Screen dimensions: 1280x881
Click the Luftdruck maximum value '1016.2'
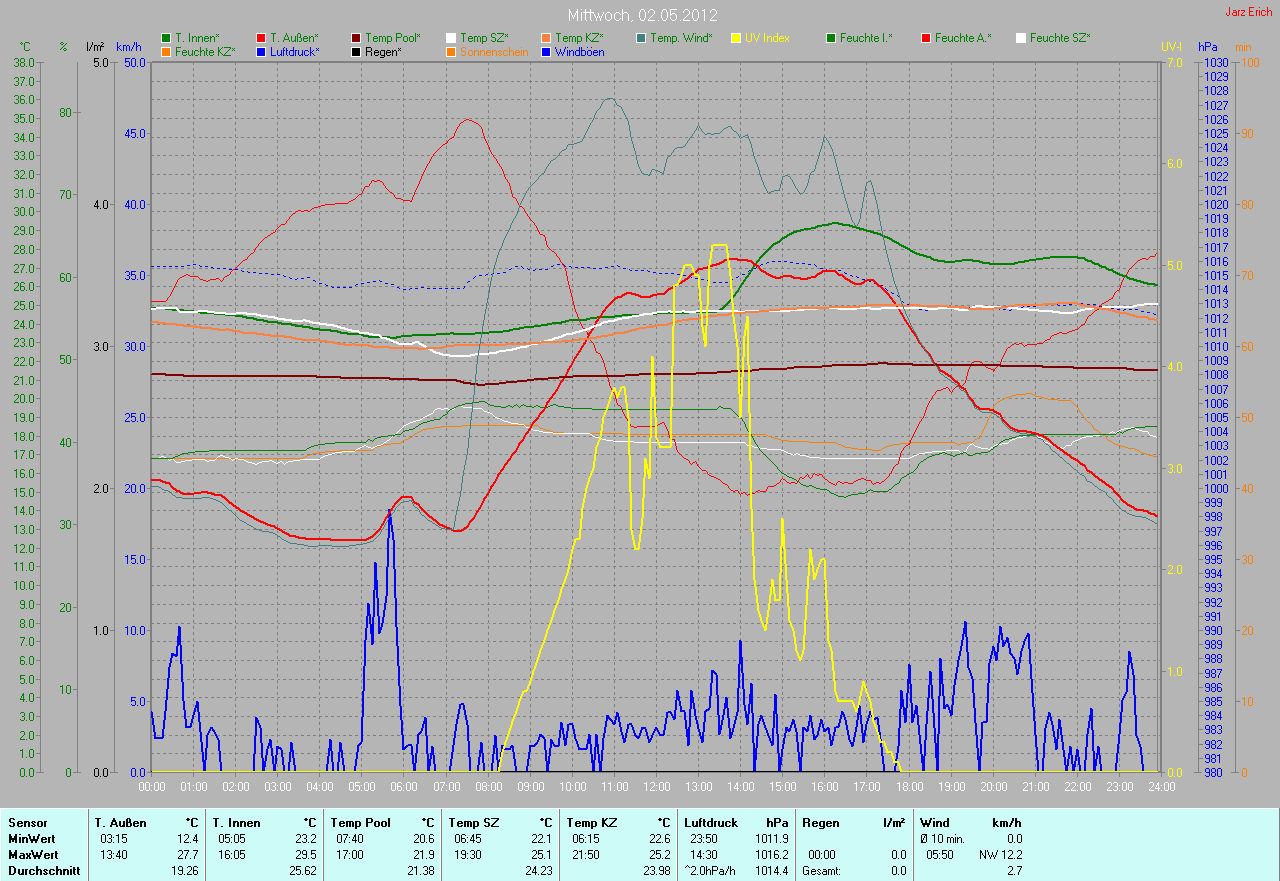(x=771, y=855)
